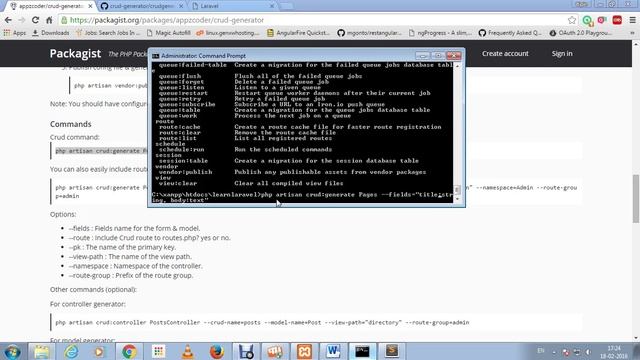Reload the page with refresh icon
The height and width of the screenshot is (360, 640).
(x=36, y=20)
